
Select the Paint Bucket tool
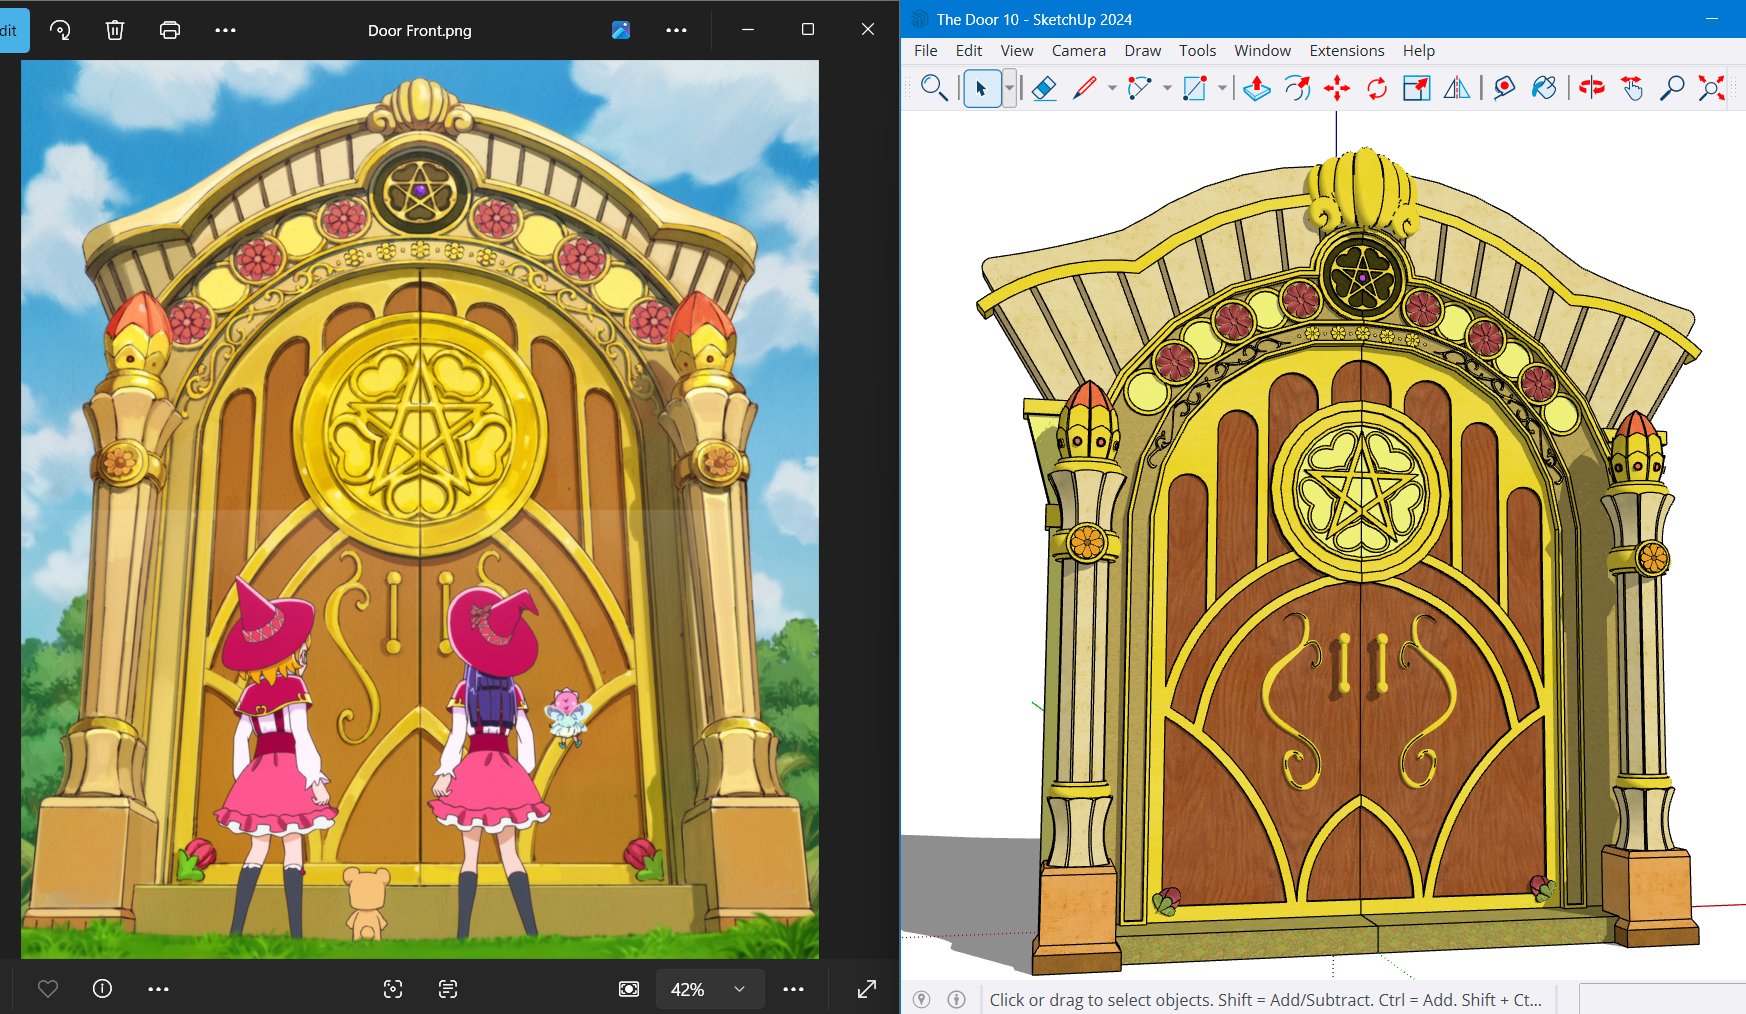tap(1544, 88)
